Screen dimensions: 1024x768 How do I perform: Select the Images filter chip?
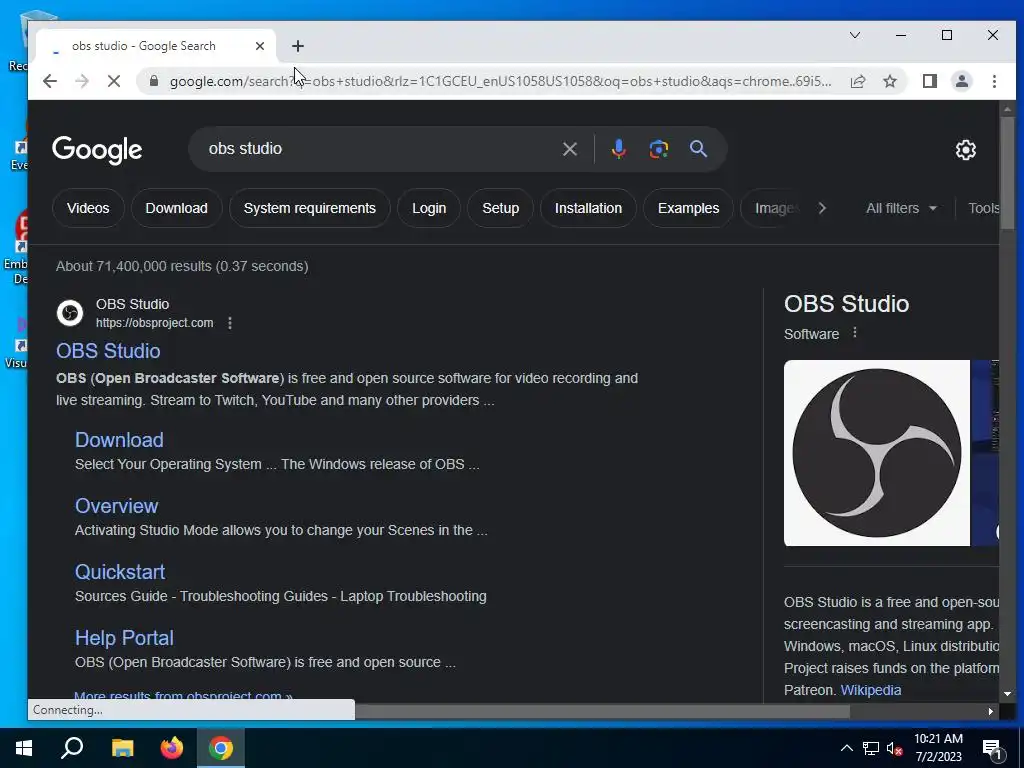[775, 208]
